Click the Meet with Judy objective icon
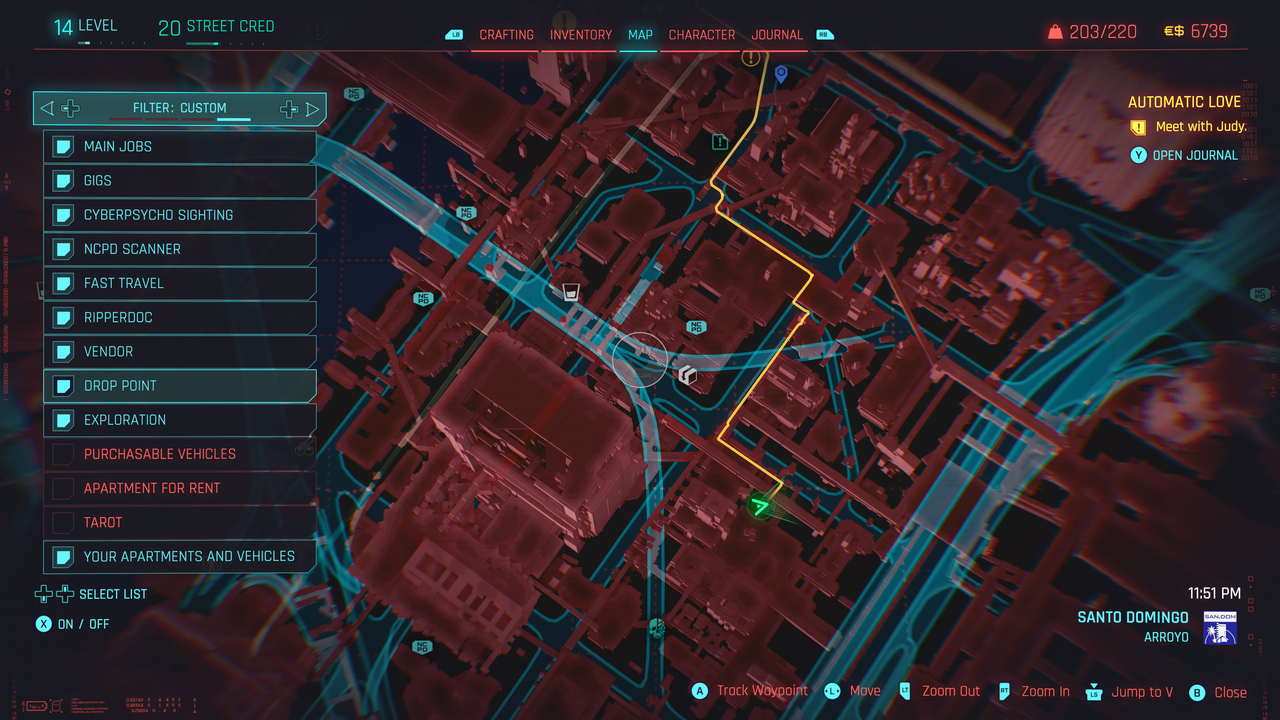1280x720 pixels. click(x=1138, y=127)
